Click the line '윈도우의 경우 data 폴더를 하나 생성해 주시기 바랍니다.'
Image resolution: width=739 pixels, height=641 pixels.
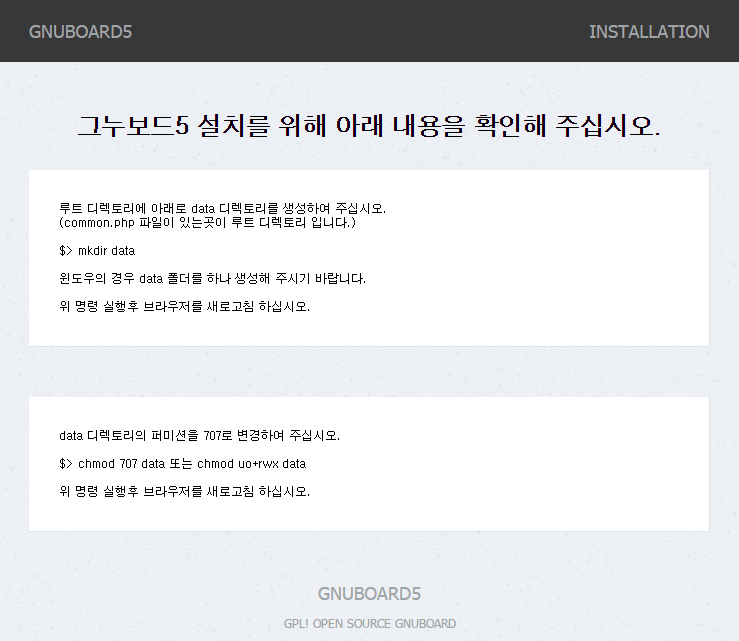(213, 279)
